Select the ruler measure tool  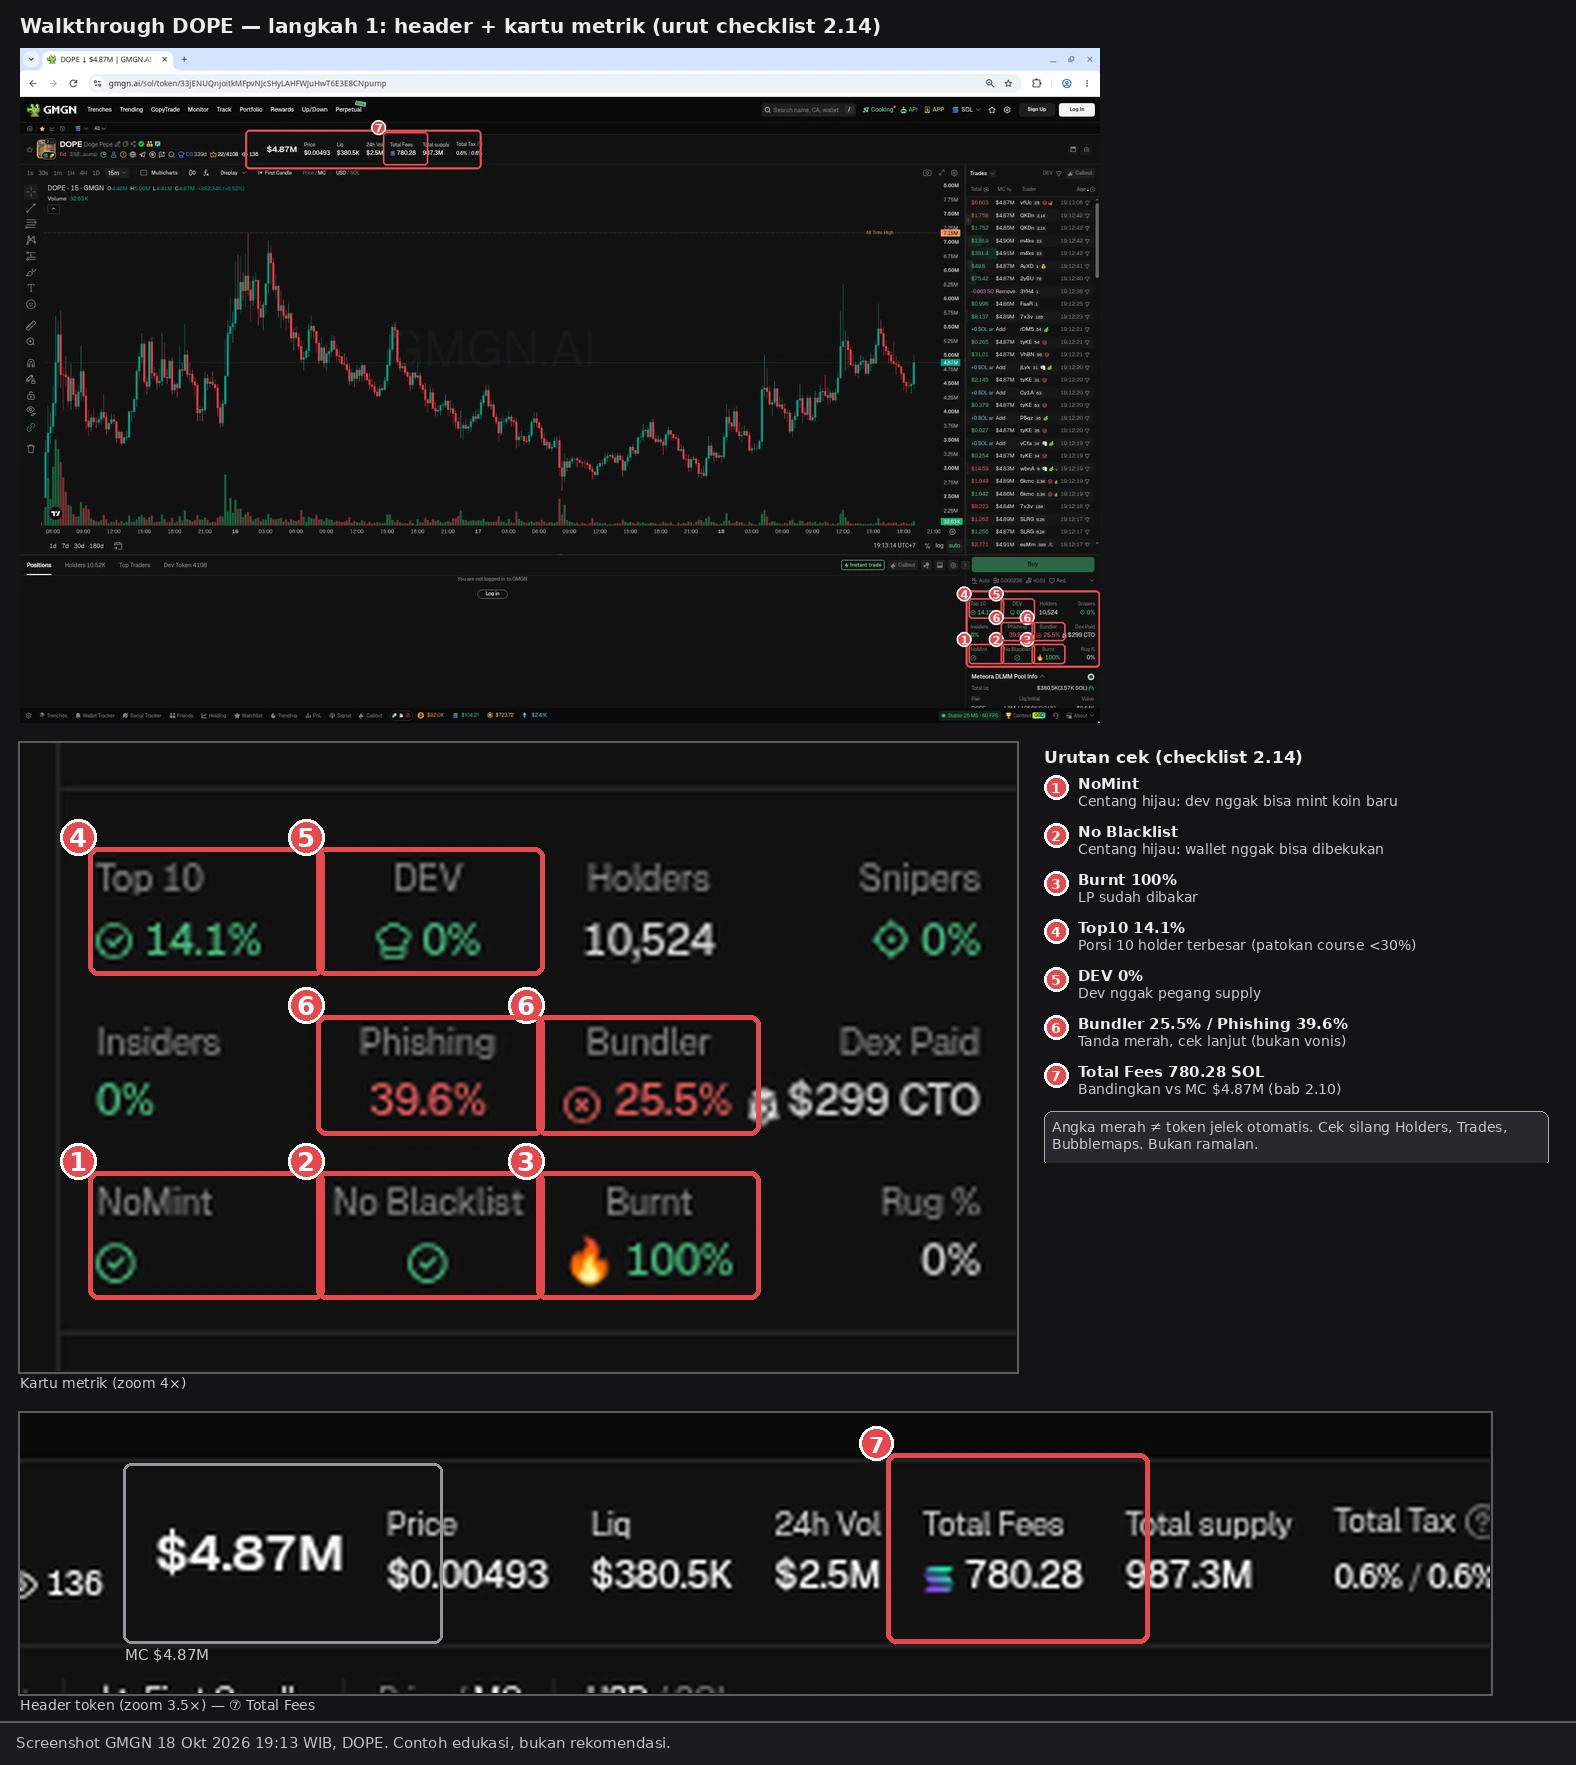coord(31,326)
